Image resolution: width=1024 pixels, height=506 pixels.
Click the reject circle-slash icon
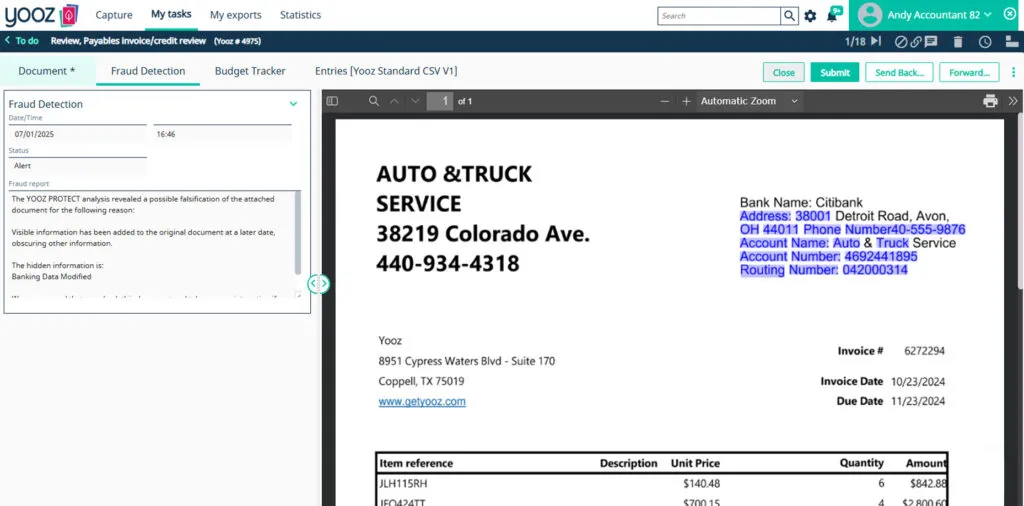pos(901,41)
